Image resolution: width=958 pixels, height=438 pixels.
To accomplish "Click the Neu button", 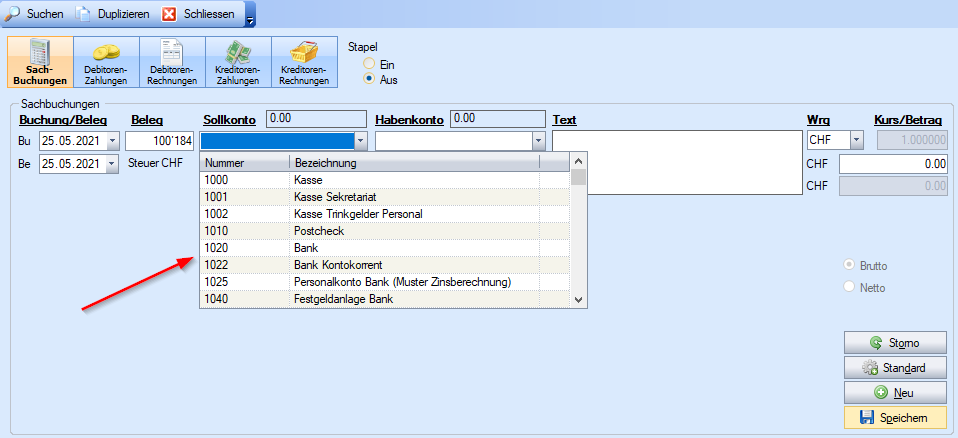I will click(894, 393).
